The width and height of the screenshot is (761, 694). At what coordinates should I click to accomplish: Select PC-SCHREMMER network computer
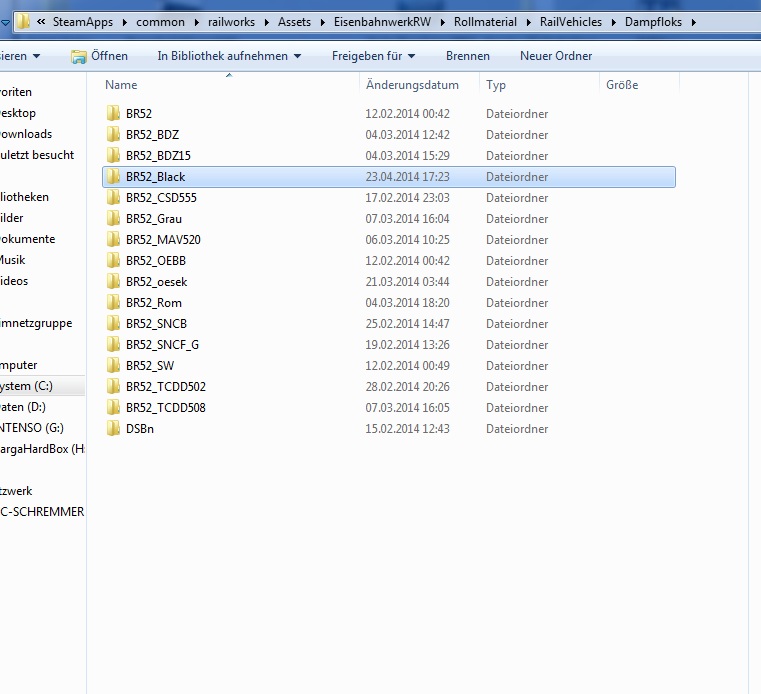coord(42,512)
